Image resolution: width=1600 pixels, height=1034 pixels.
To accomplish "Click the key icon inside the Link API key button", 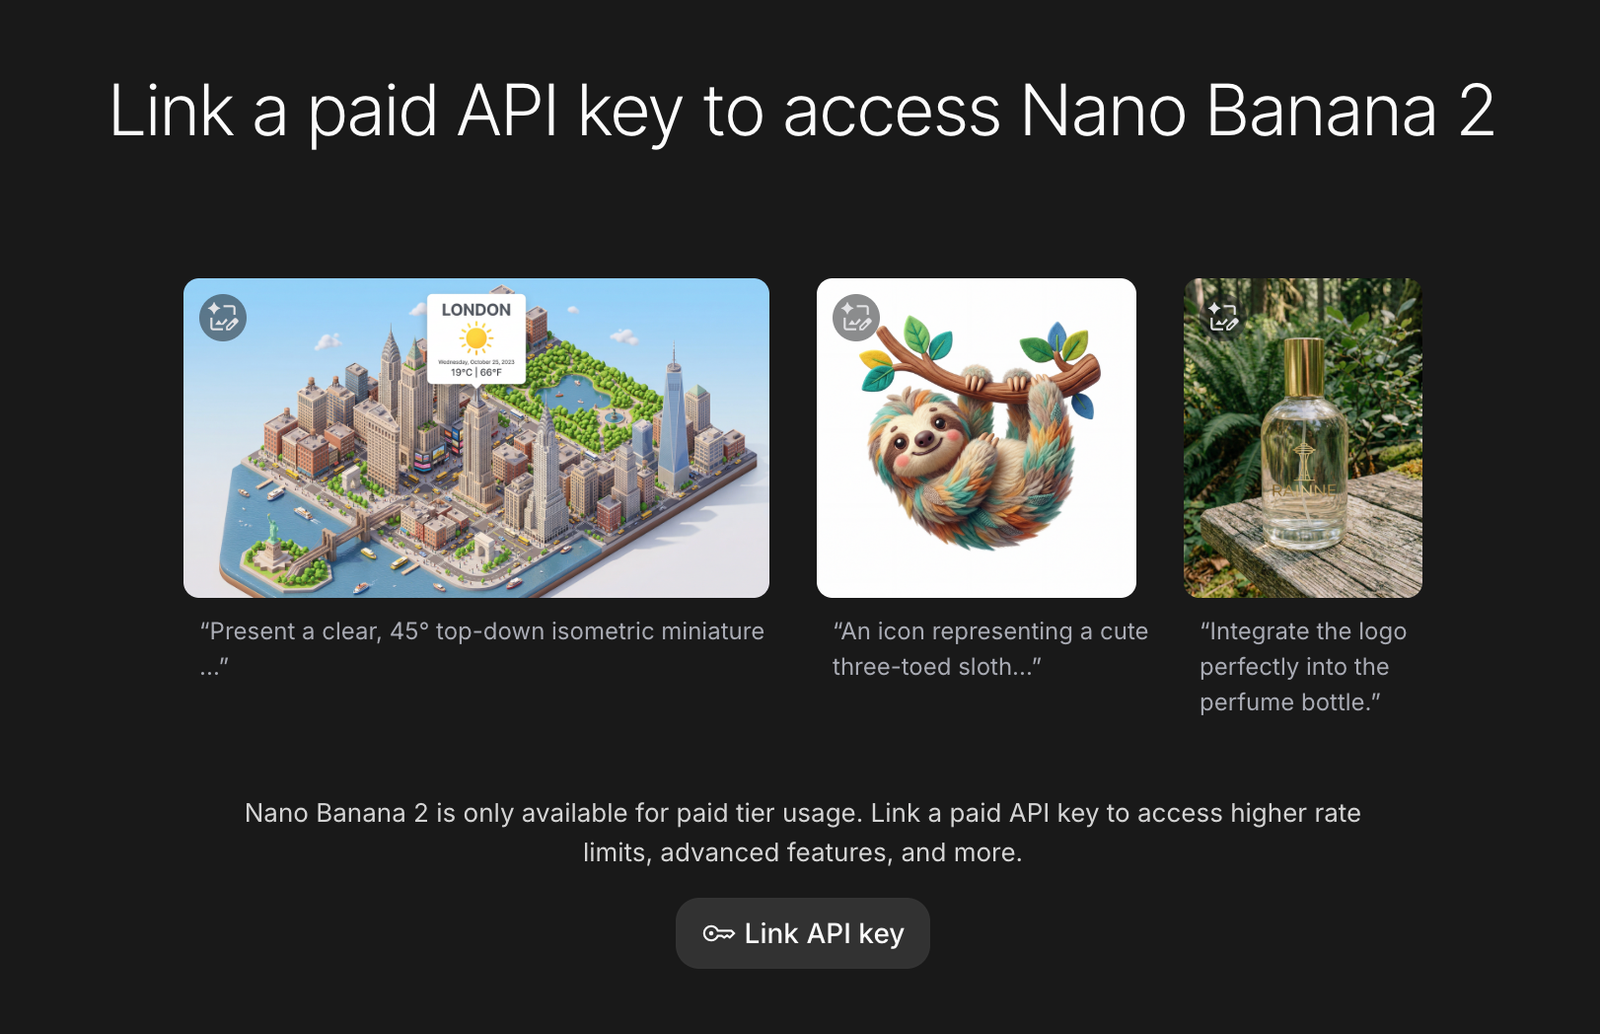I will (x=718, y=933).
